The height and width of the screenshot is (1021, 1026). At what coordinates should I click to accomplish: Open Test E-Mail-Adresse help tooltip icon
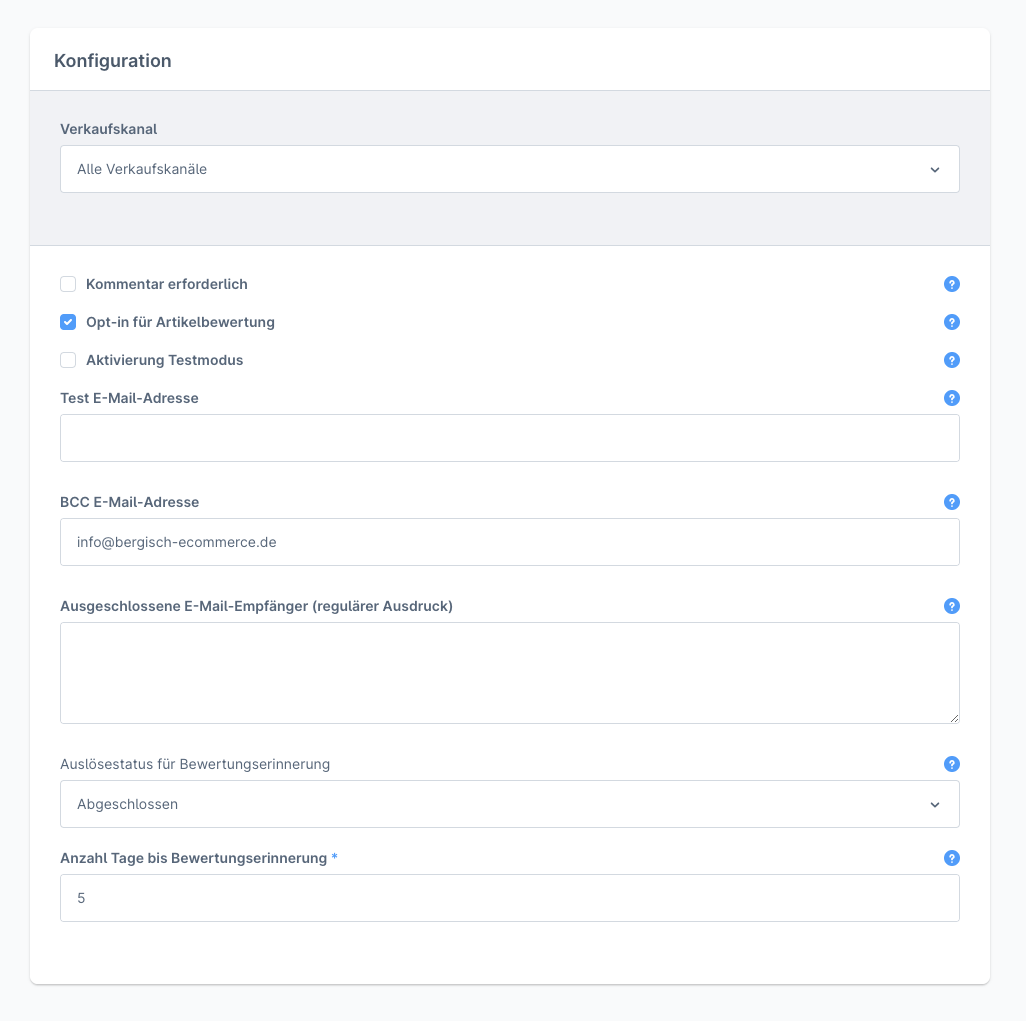tap(951, 398)
